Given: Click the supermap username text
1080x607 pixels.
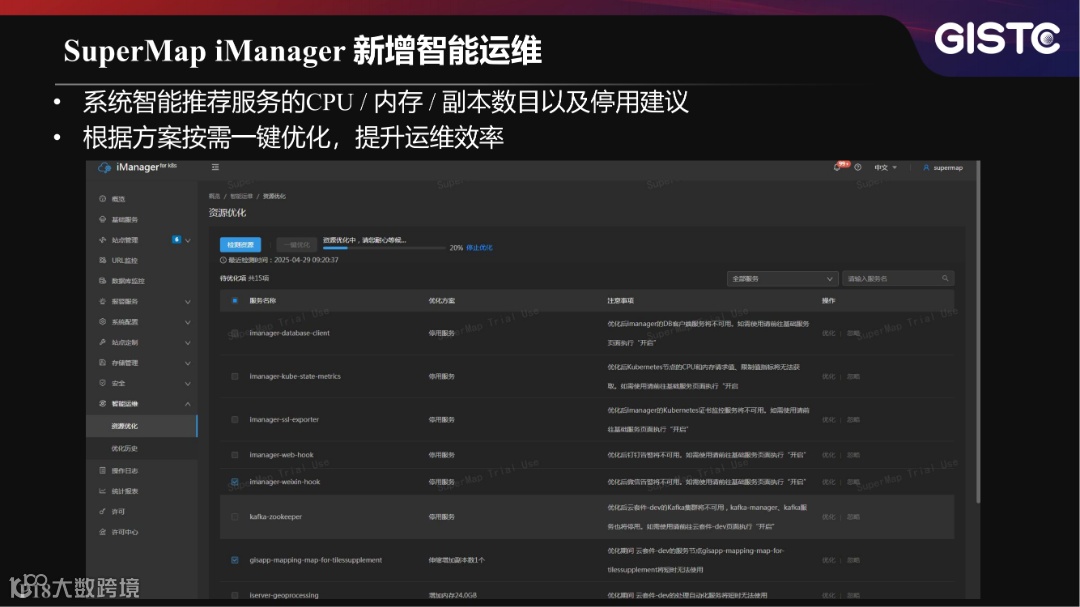Looking at the screenshot, I should coord(948,167).
